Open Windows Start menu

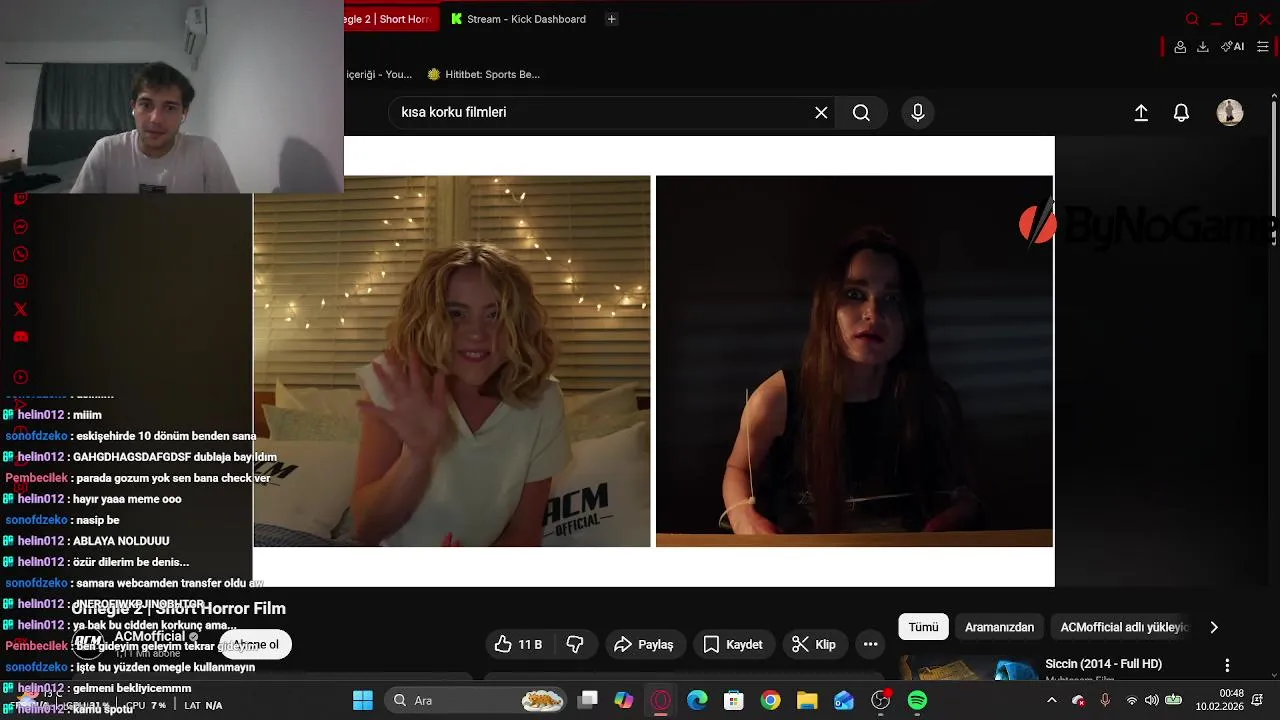click(x=363, y=701)
